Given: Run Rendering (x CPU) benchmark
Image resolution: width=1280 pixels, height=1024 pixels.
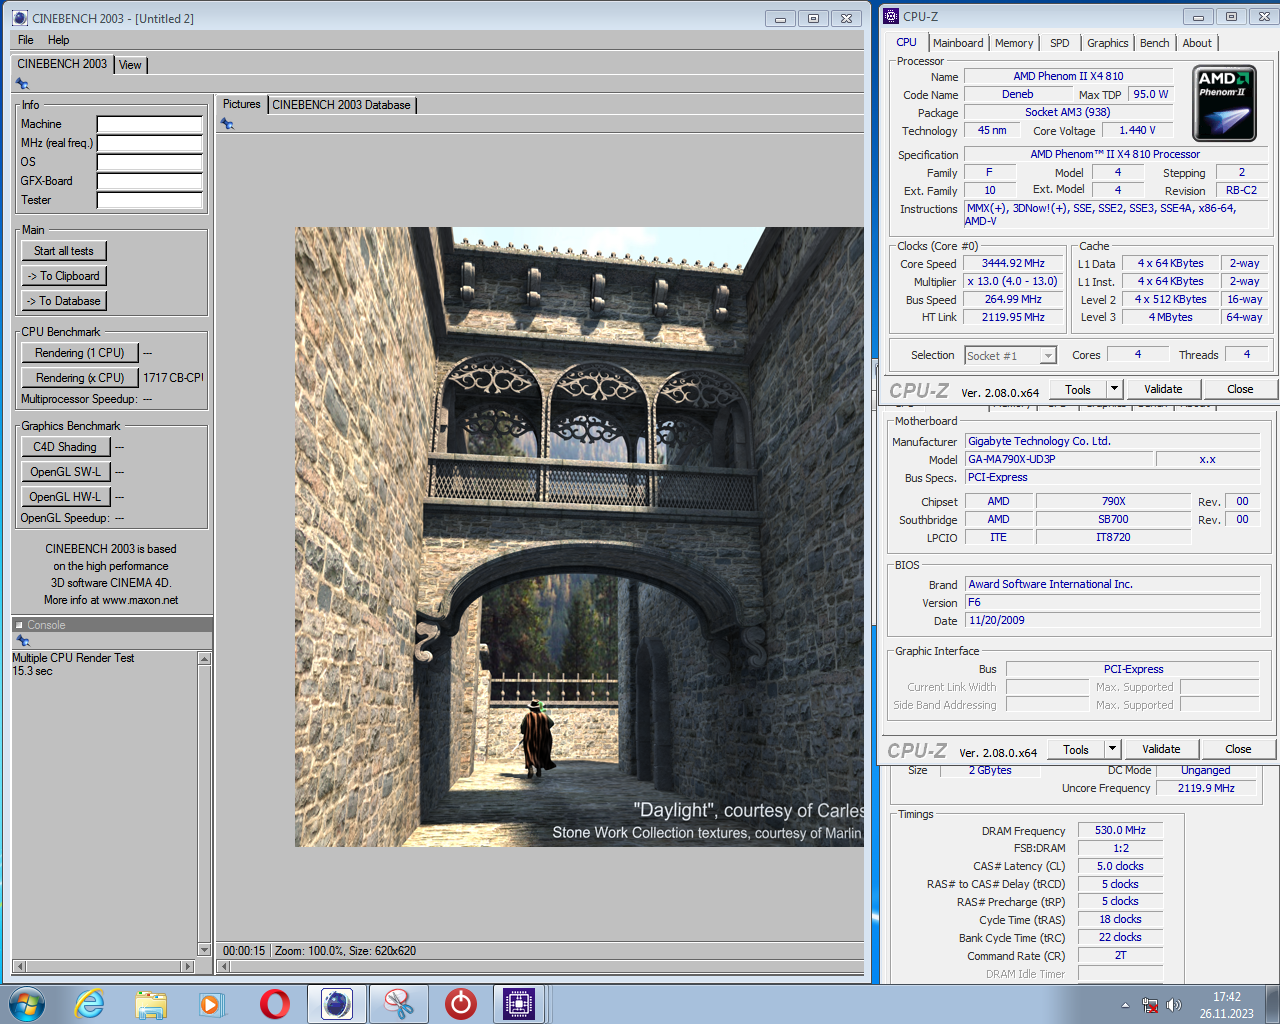Looking at the screenshot, I should pos(79,378).
